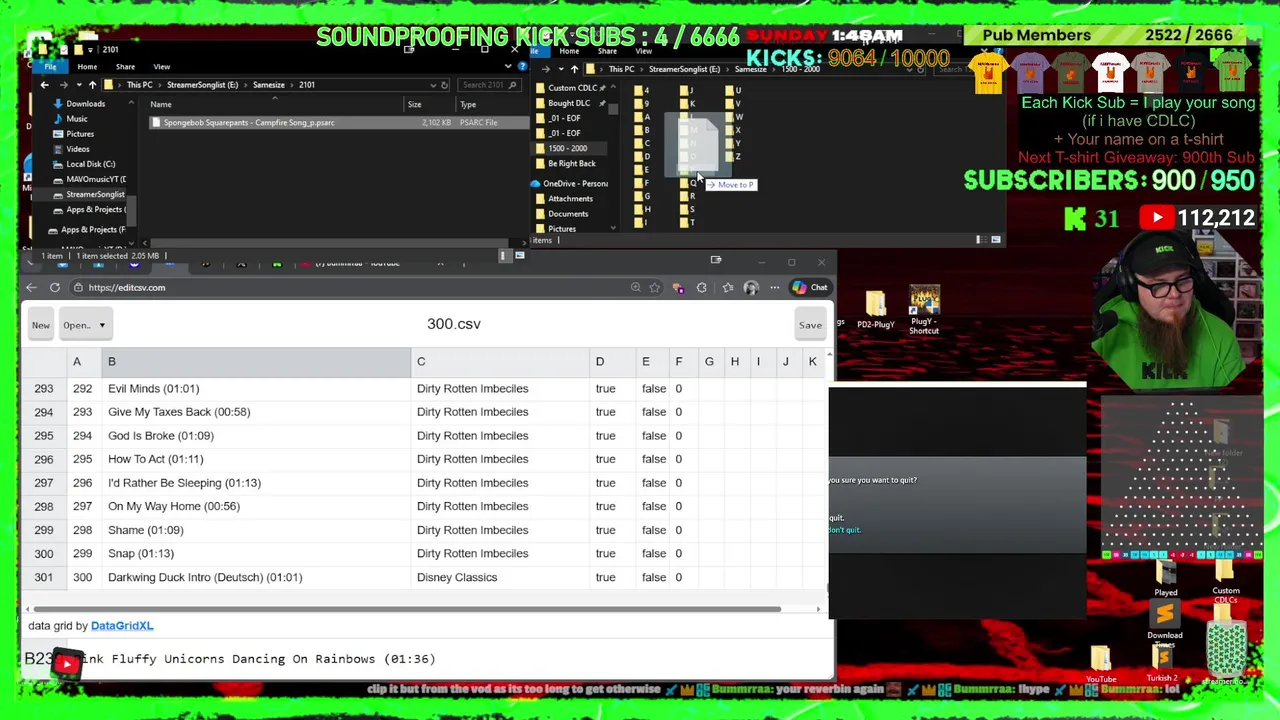Open Local Disk (C:) in navigation pane
This screenshot has width=1280, height=720.
(90, 164)
